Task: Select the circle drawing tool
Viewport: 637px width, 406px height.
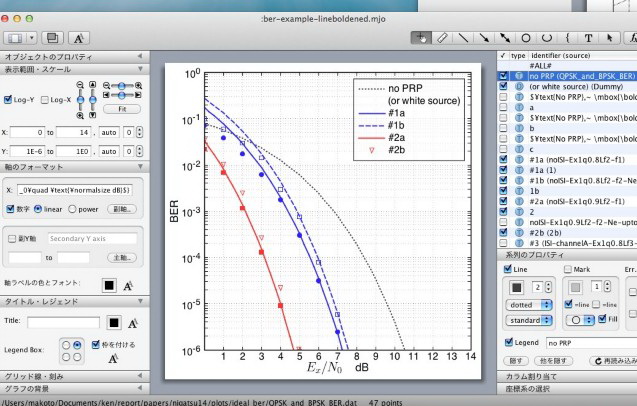Action: point(526,38)
